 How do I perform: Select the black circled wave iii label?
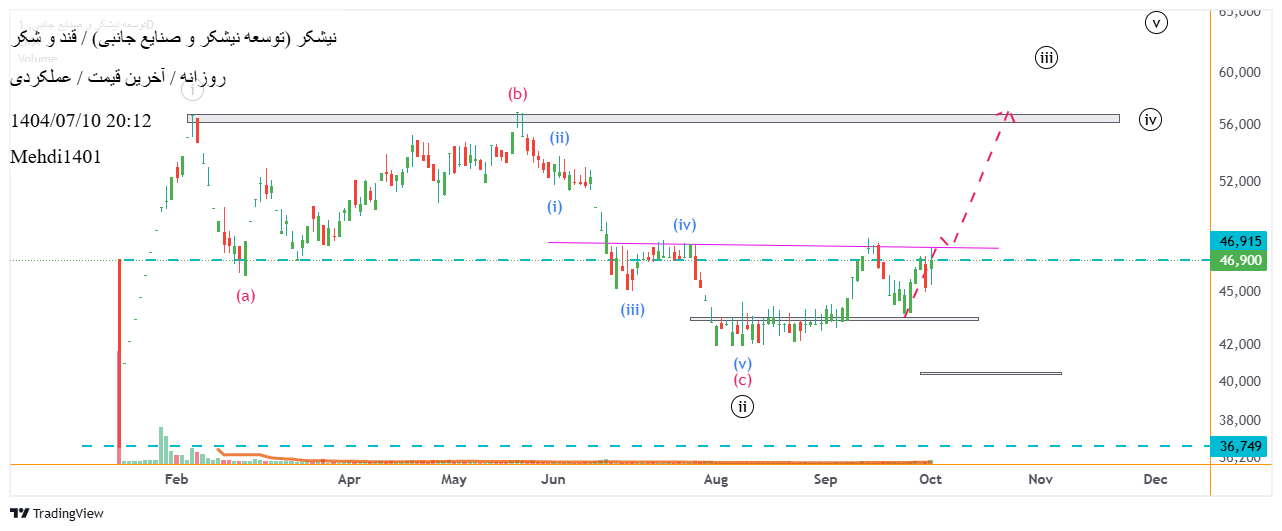pos(1046,58)
